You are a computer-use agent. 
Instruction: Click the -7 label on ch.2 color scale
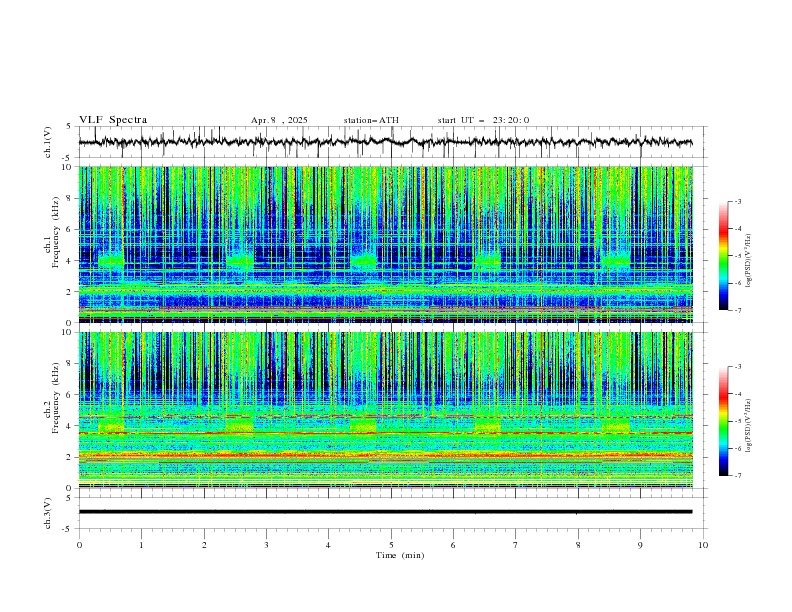coord(738,476)
